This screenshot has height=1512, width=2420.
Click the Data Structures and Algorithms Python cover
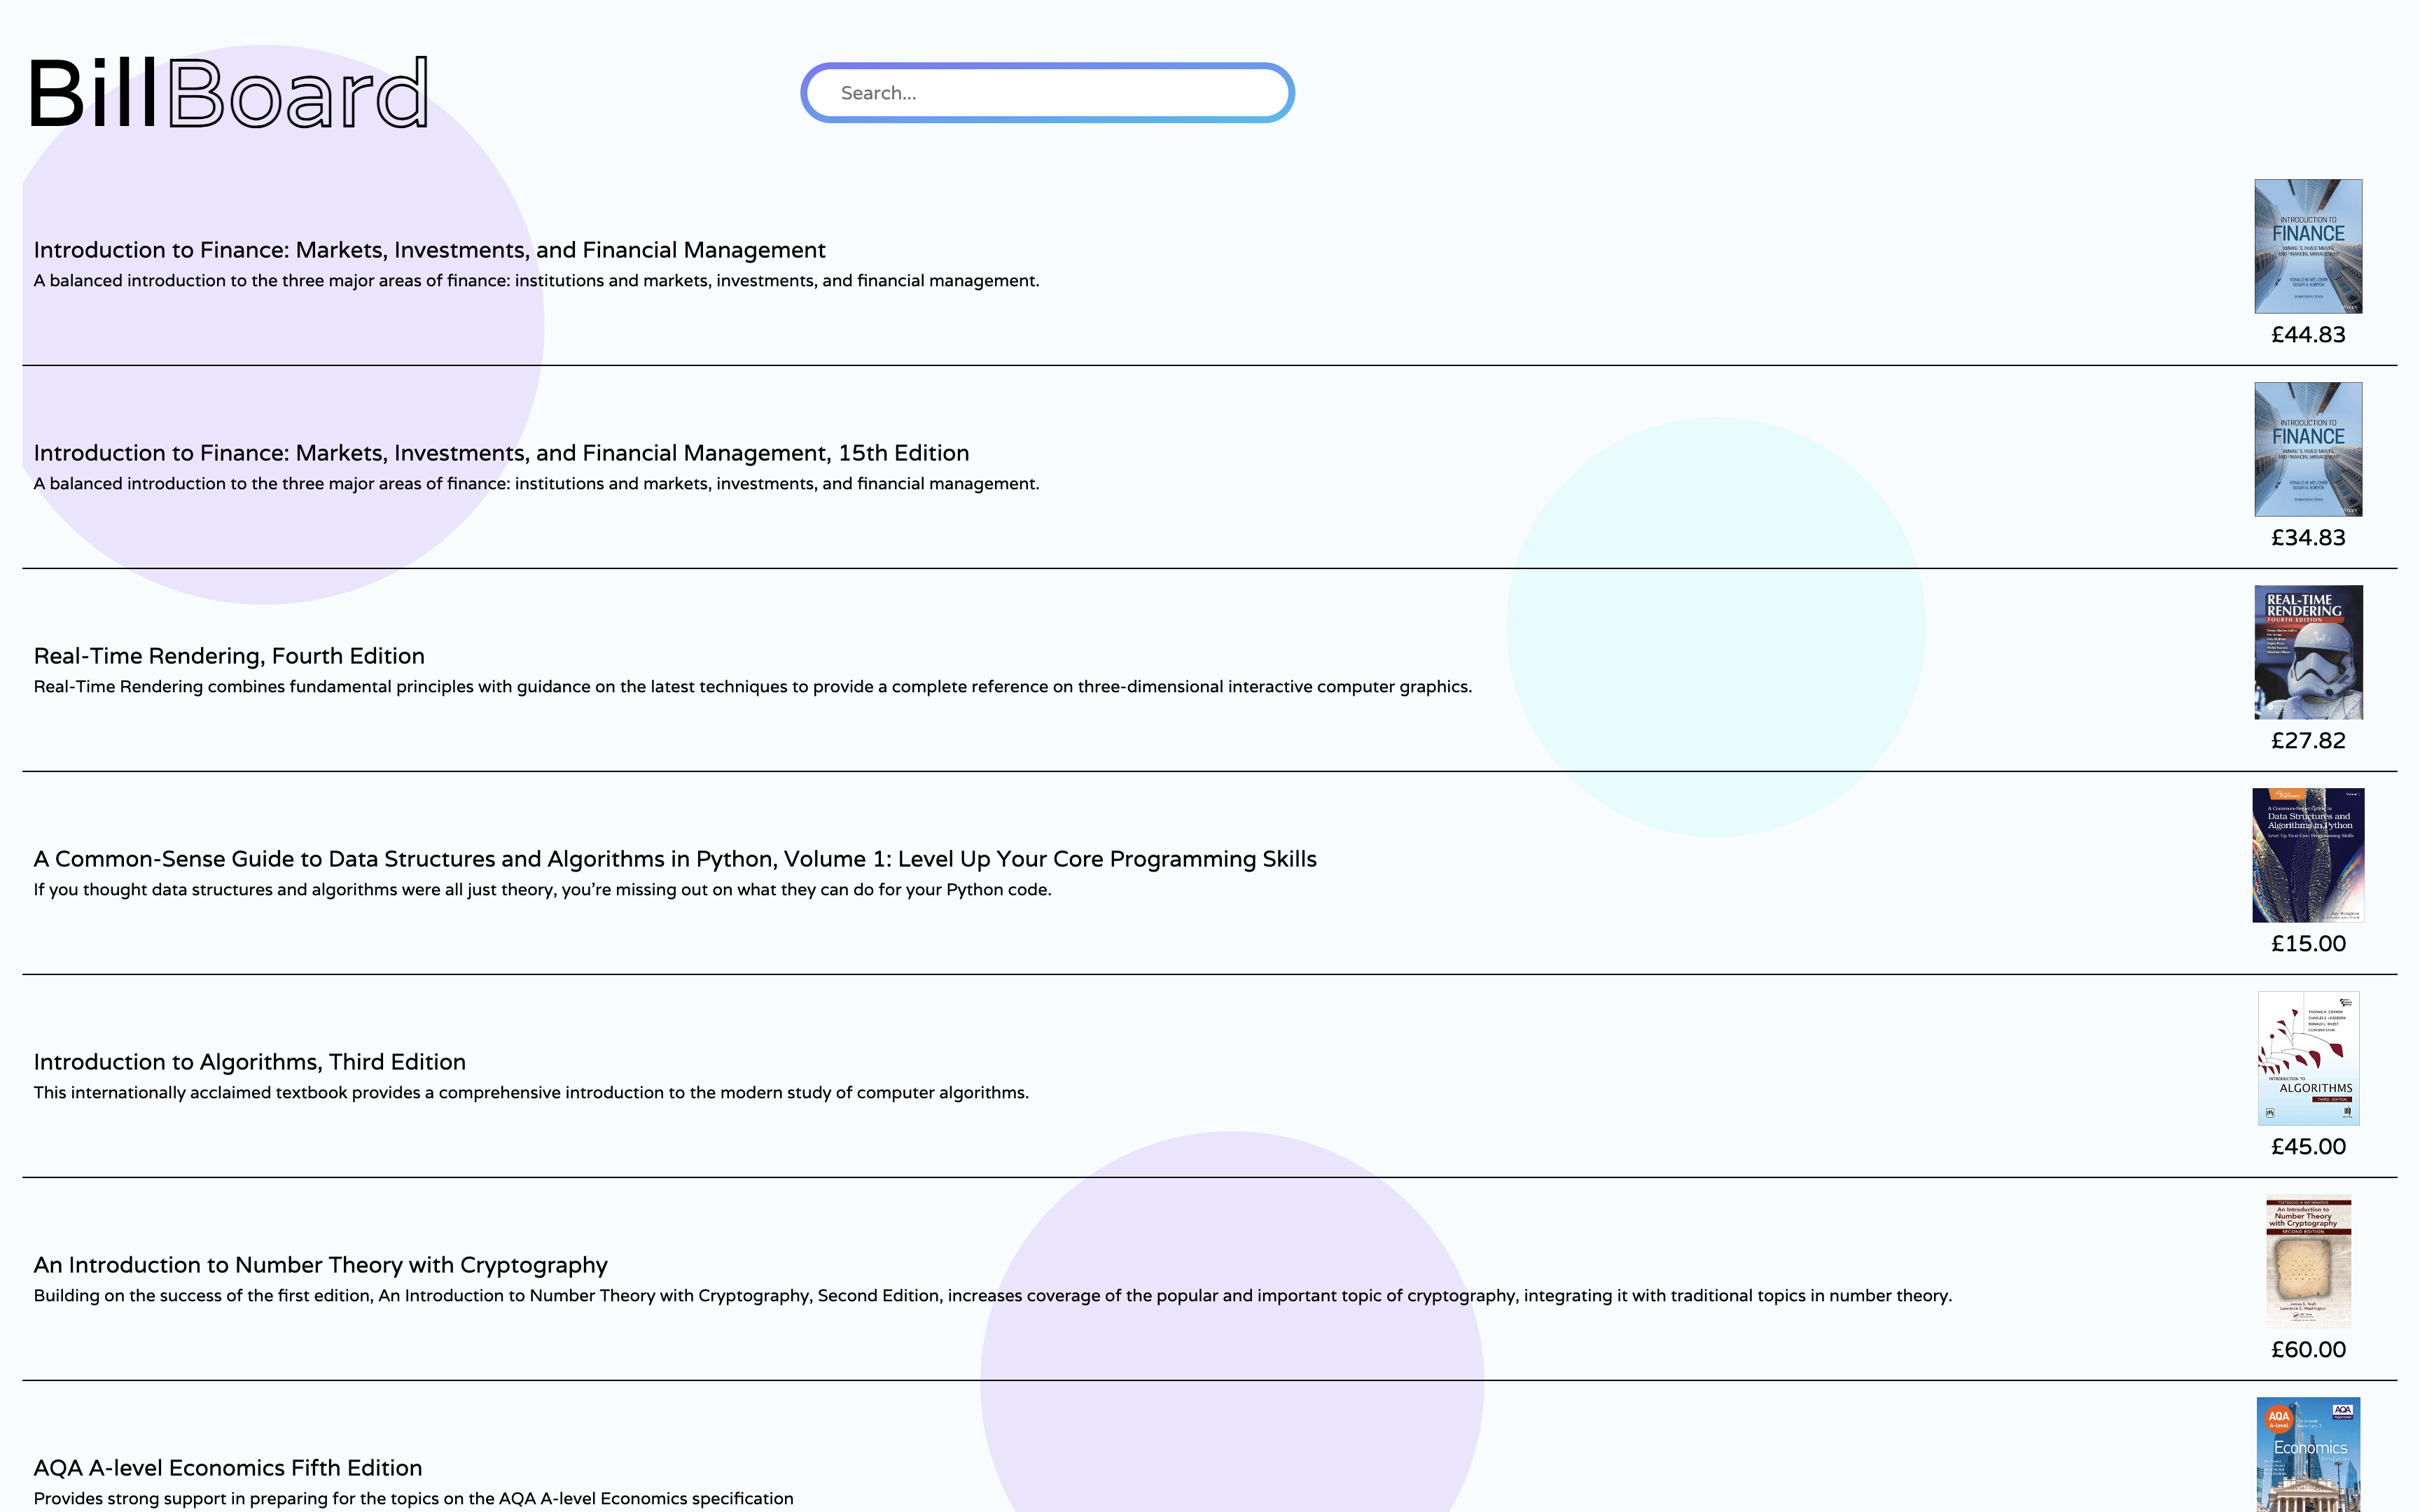pyautogui.click(x=2308, y=855)
